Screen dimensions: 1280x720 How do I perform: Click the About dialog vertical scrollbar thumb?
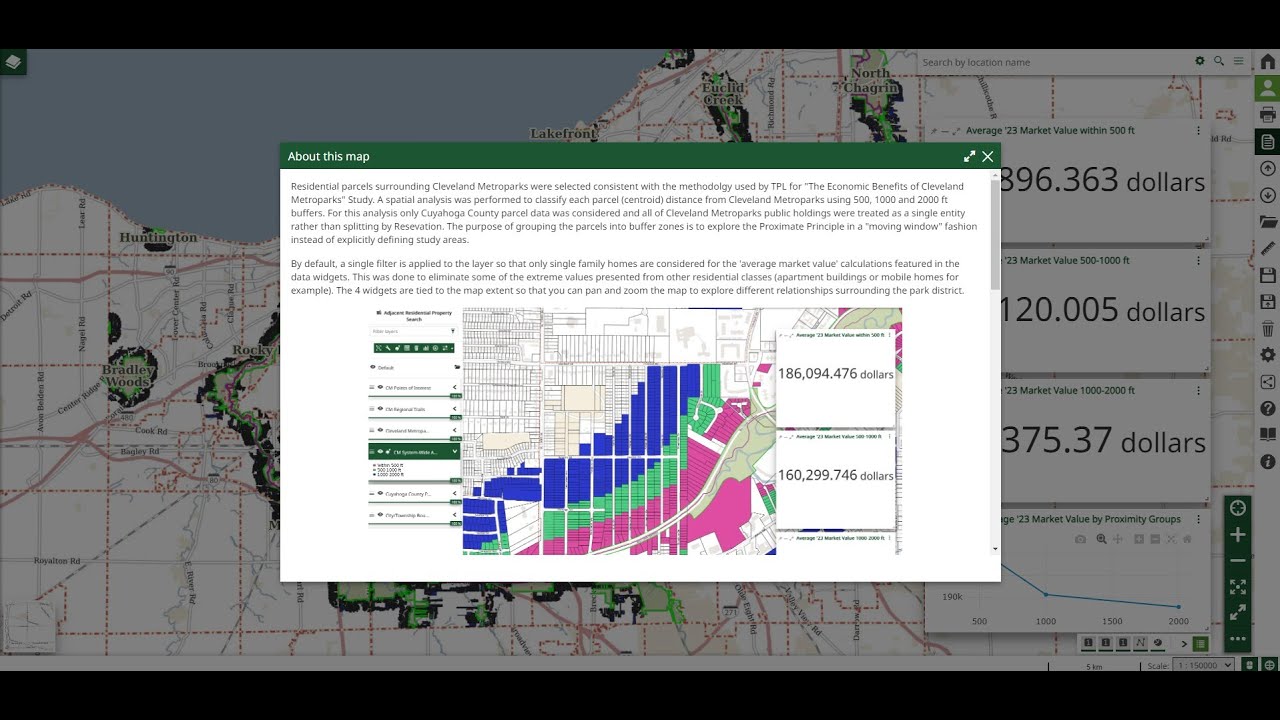click(x=995, y=236)
